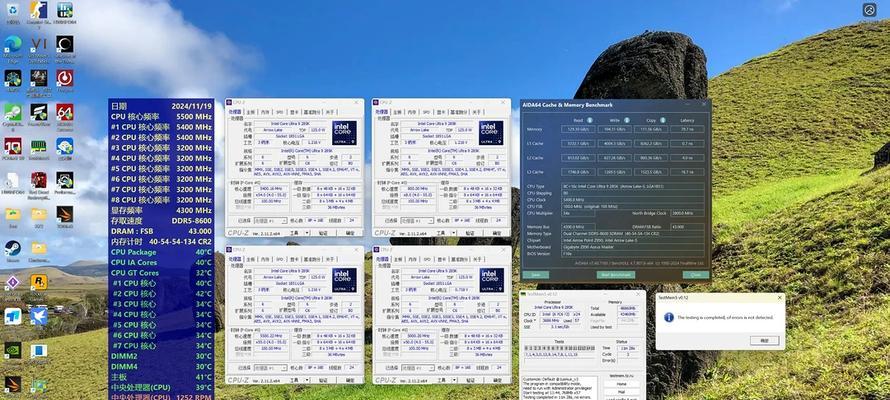Launch Red Dead Redemption desktop shortcut

tap(39, 180)
